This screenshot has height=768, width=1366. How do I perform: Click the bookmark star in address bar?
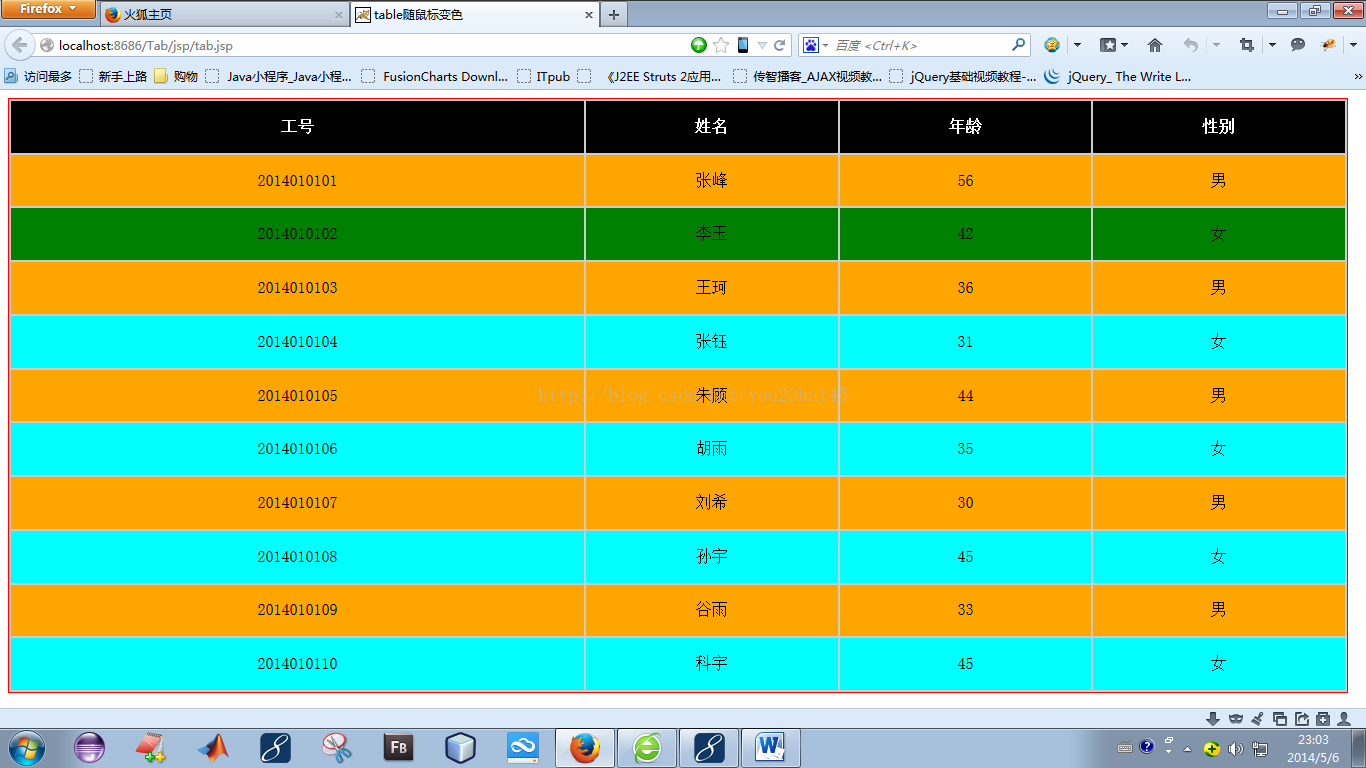(x=721, y=45)
